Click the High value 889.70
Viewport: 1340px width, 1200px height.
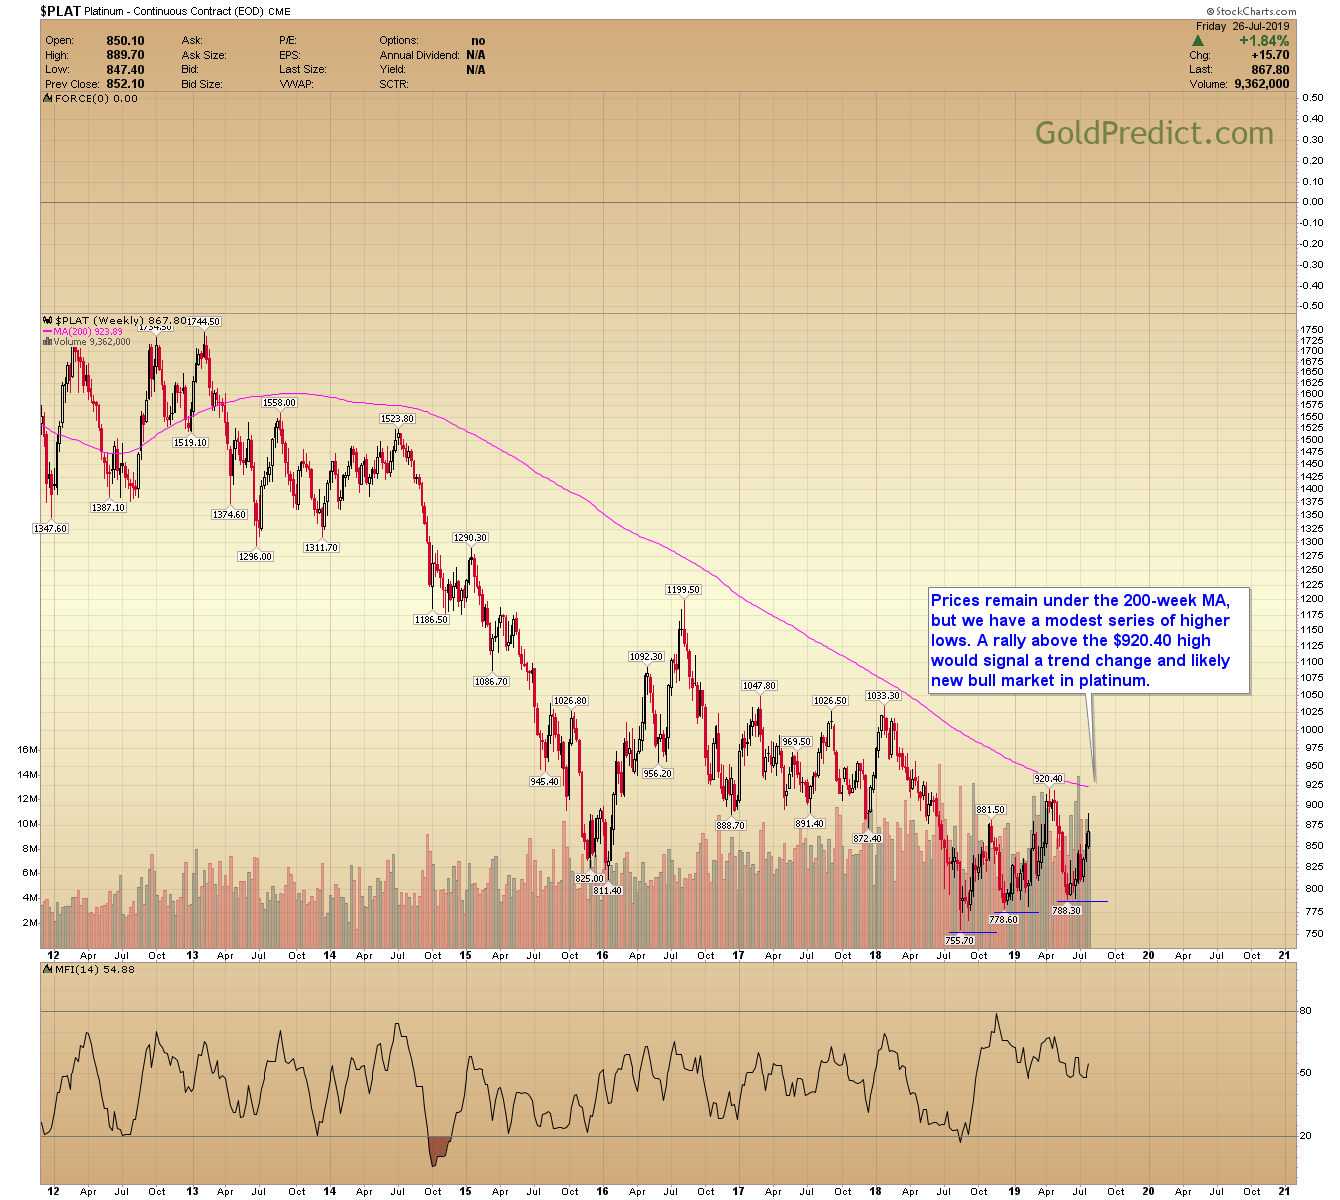click(x=126, y=55)
